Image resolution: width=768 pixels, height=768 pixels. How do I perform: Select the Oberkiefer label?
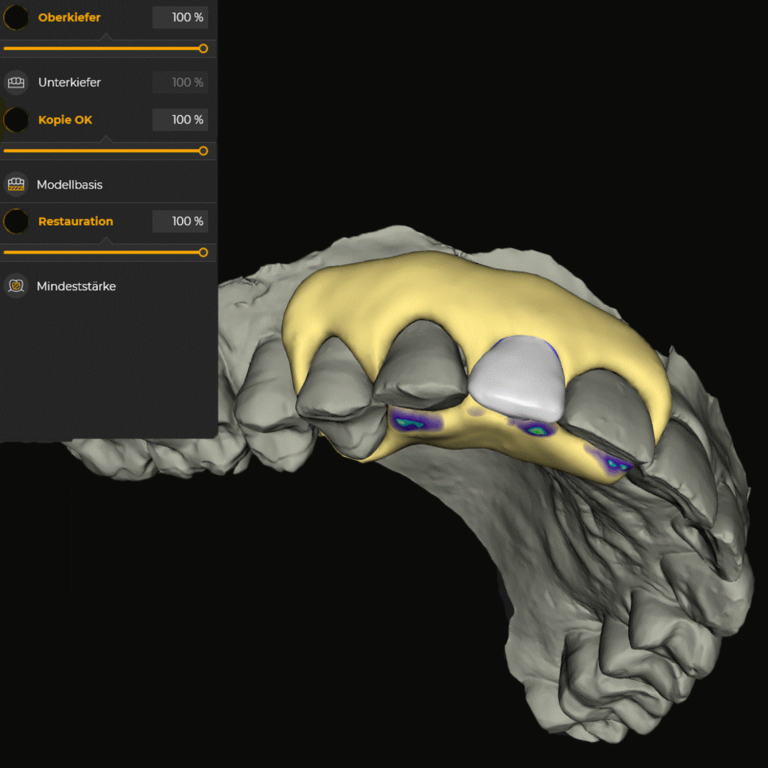[69, 18]
